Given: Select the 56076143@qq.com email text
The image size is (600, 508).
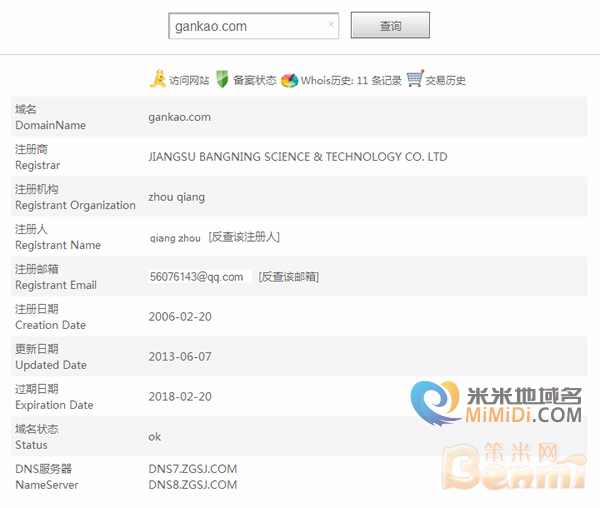Looking at the screenshot, I should (x=196, y=277).
